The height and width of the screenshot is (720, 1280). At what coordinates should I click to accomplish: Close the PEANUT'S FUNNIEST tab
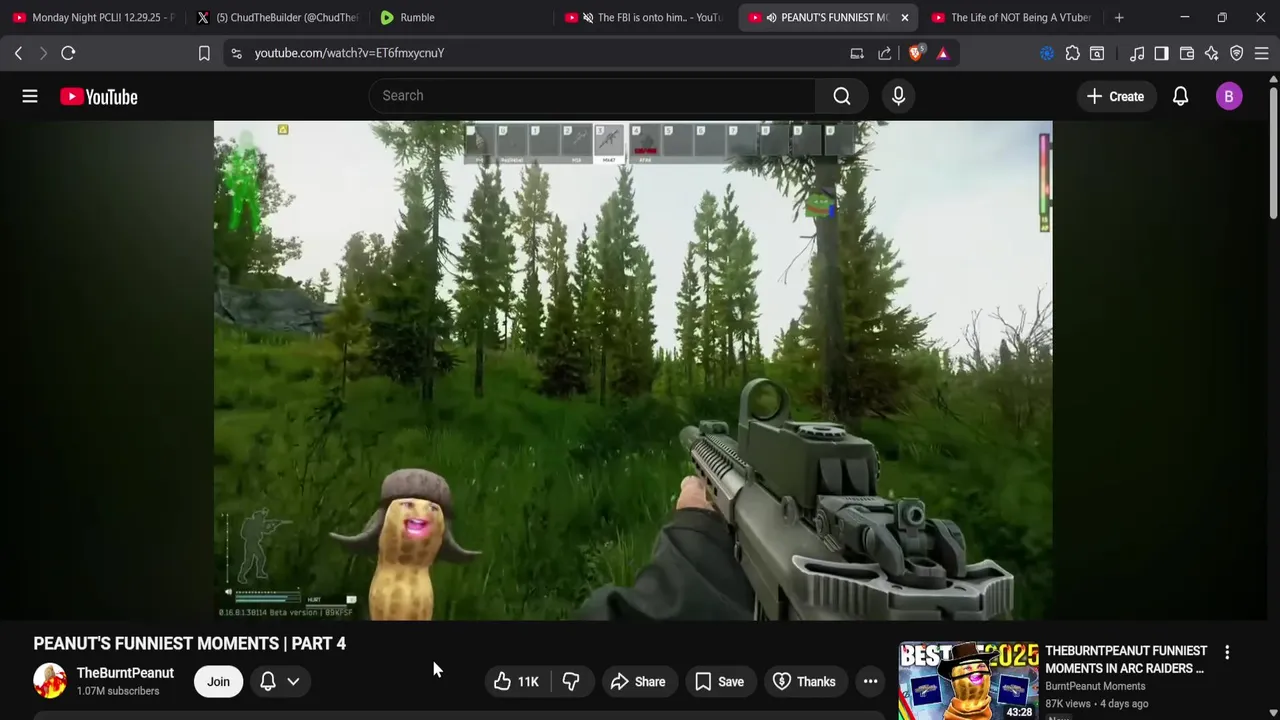coord(904,17)
